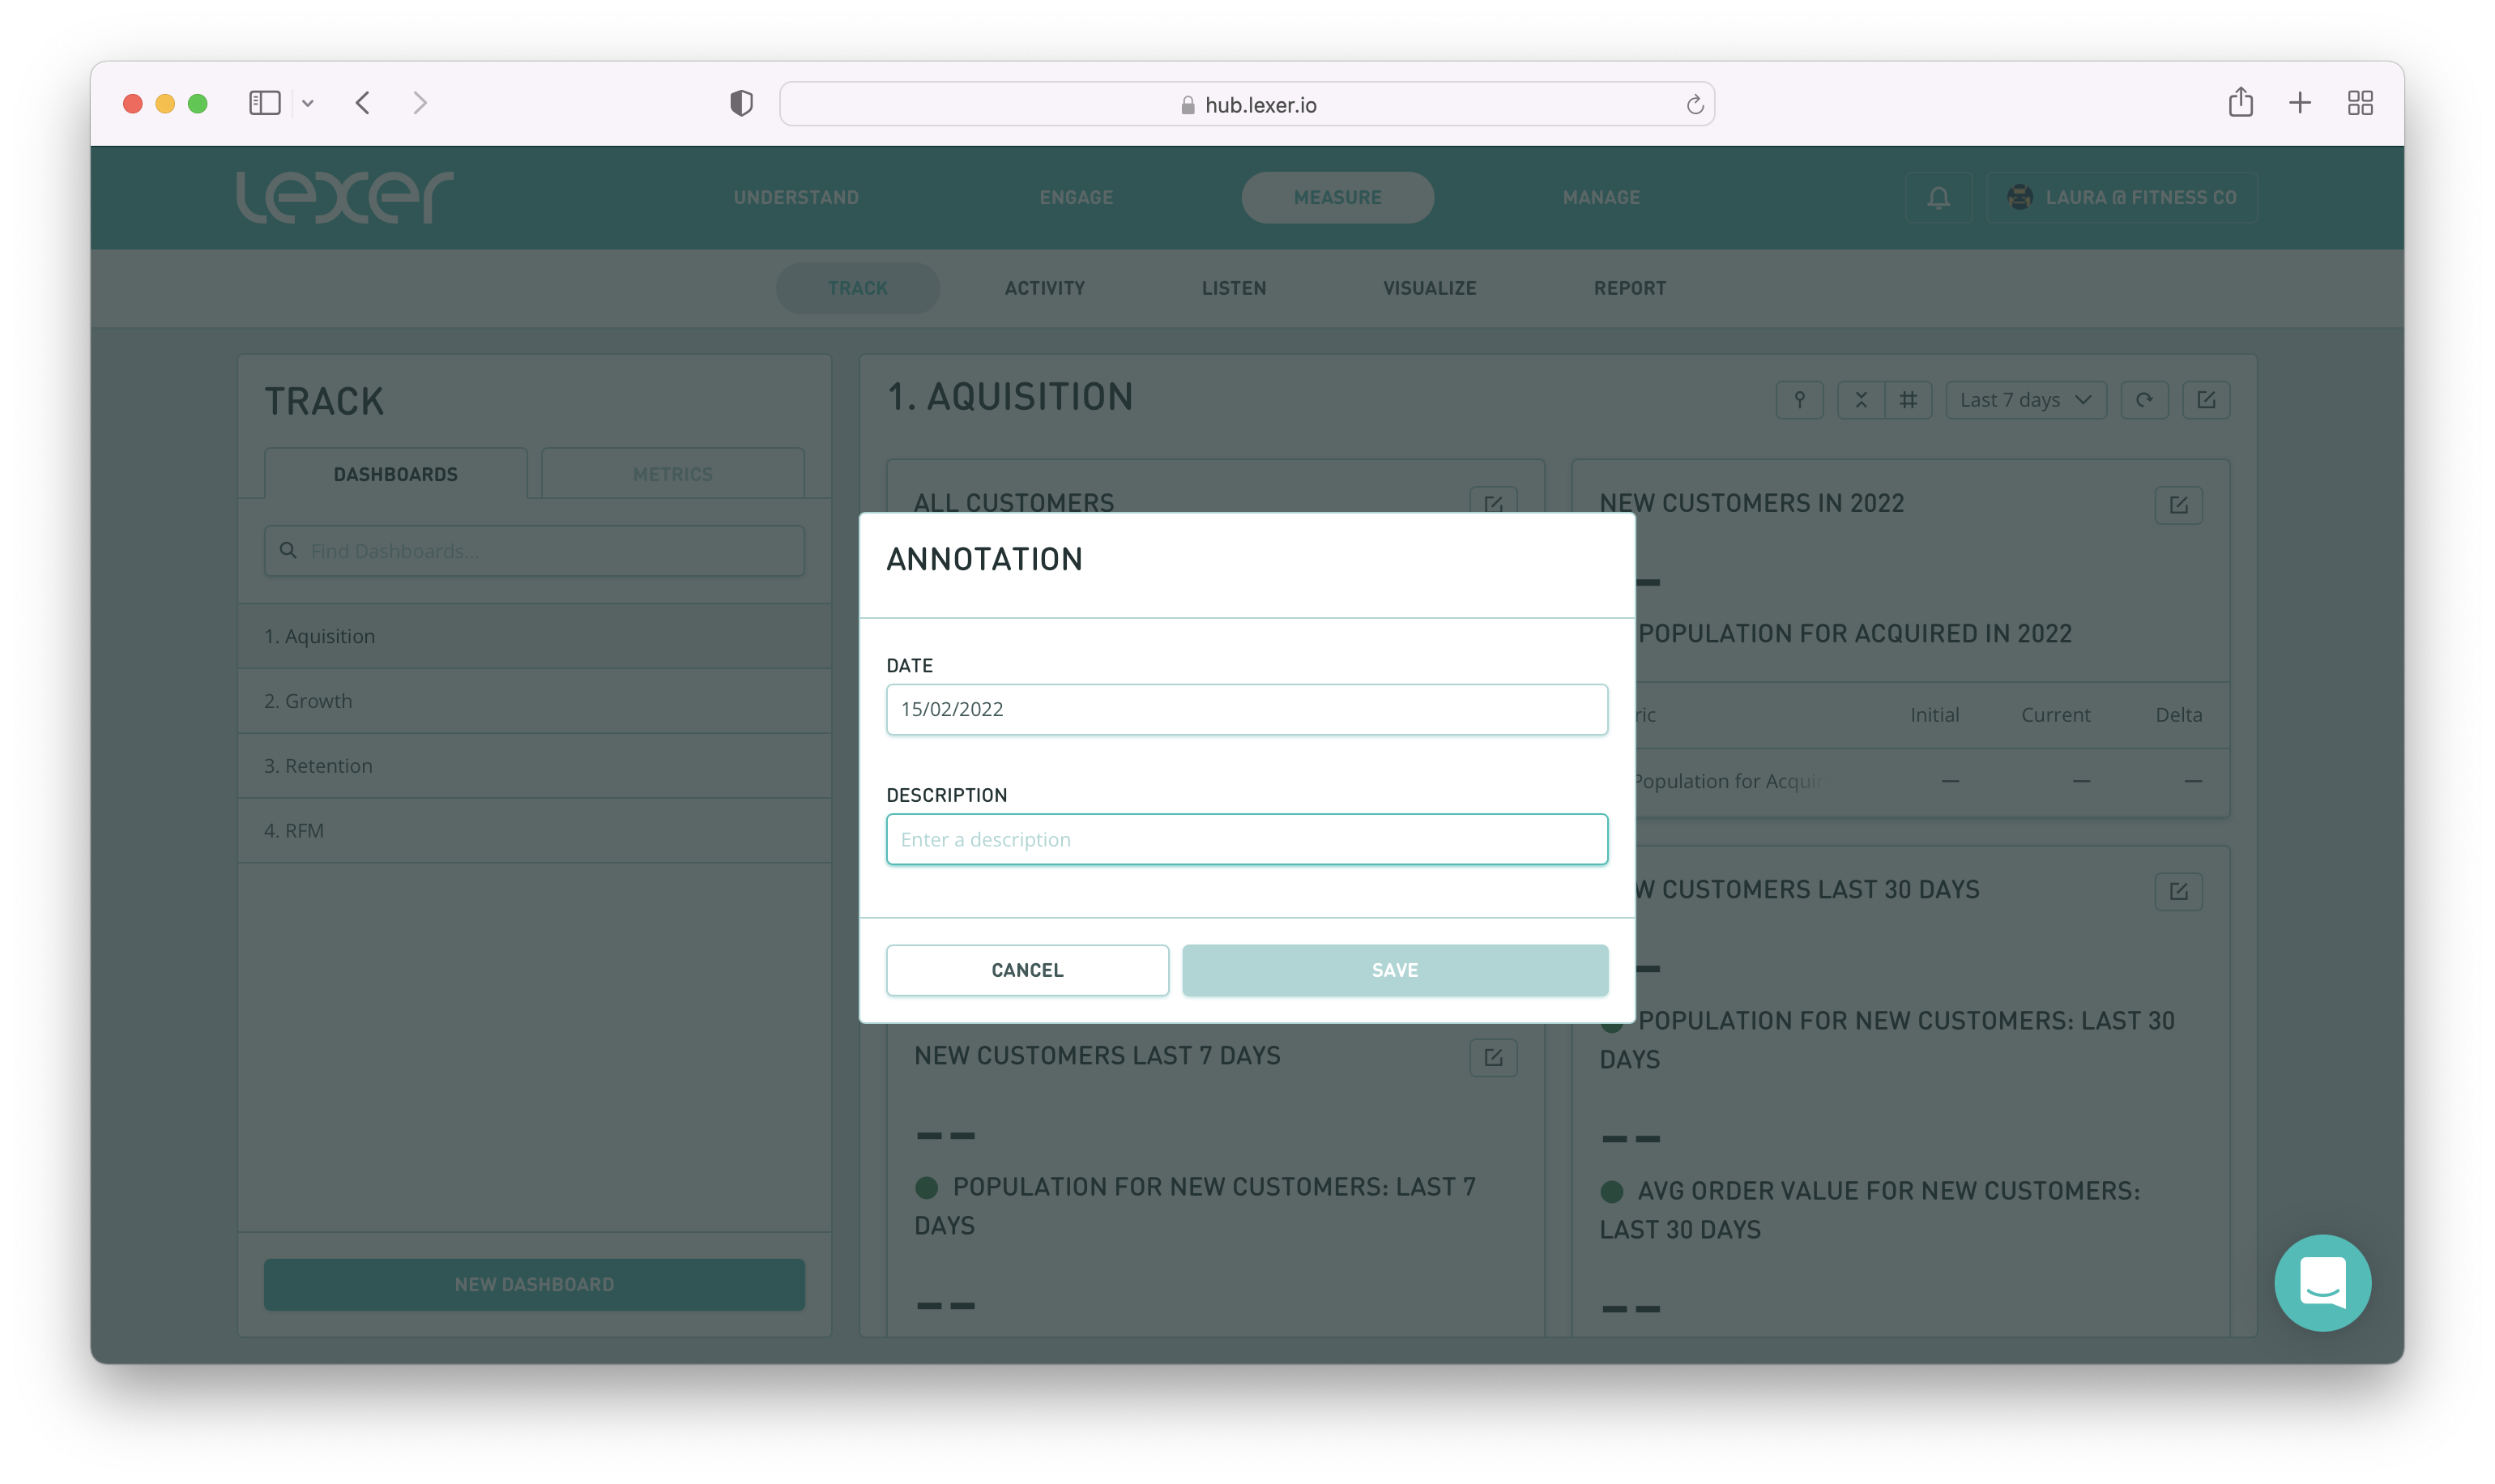Viewport: 2495px width, 1484px height.
Task: Click the Lexer logo
Action: (344, 196)
